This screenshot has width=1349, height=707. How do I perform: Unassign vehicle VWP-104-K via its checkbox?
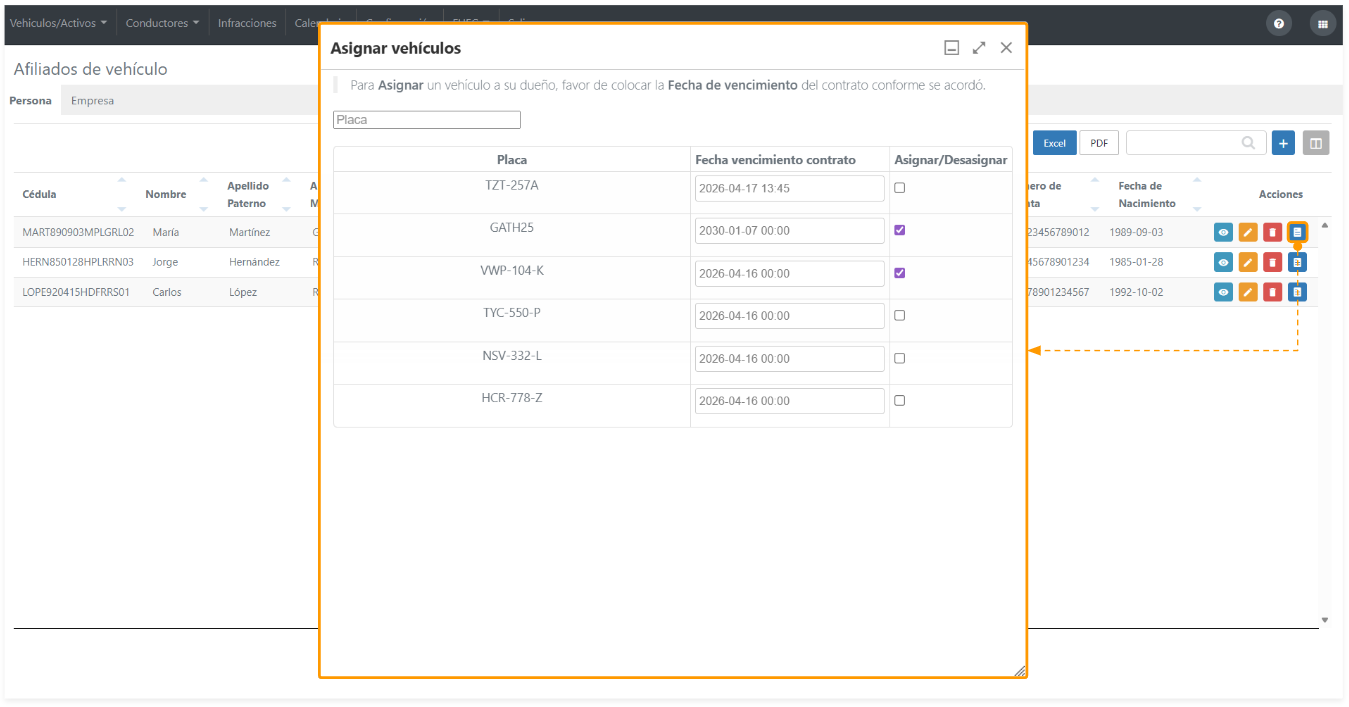click(900, 273)
